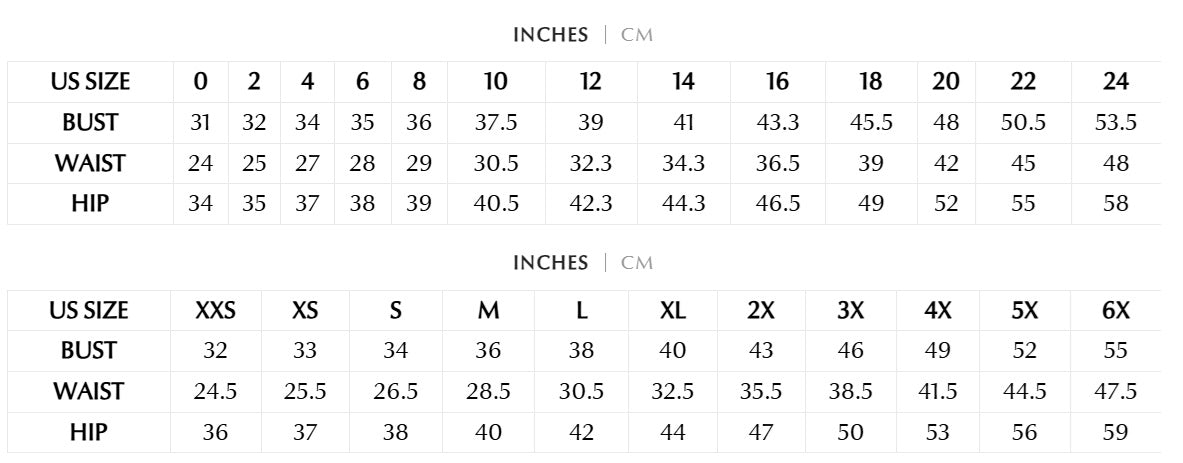1183x463 pixels.
Task: Select bust value 46 for size 3X
Action: [x=851, y=351]
